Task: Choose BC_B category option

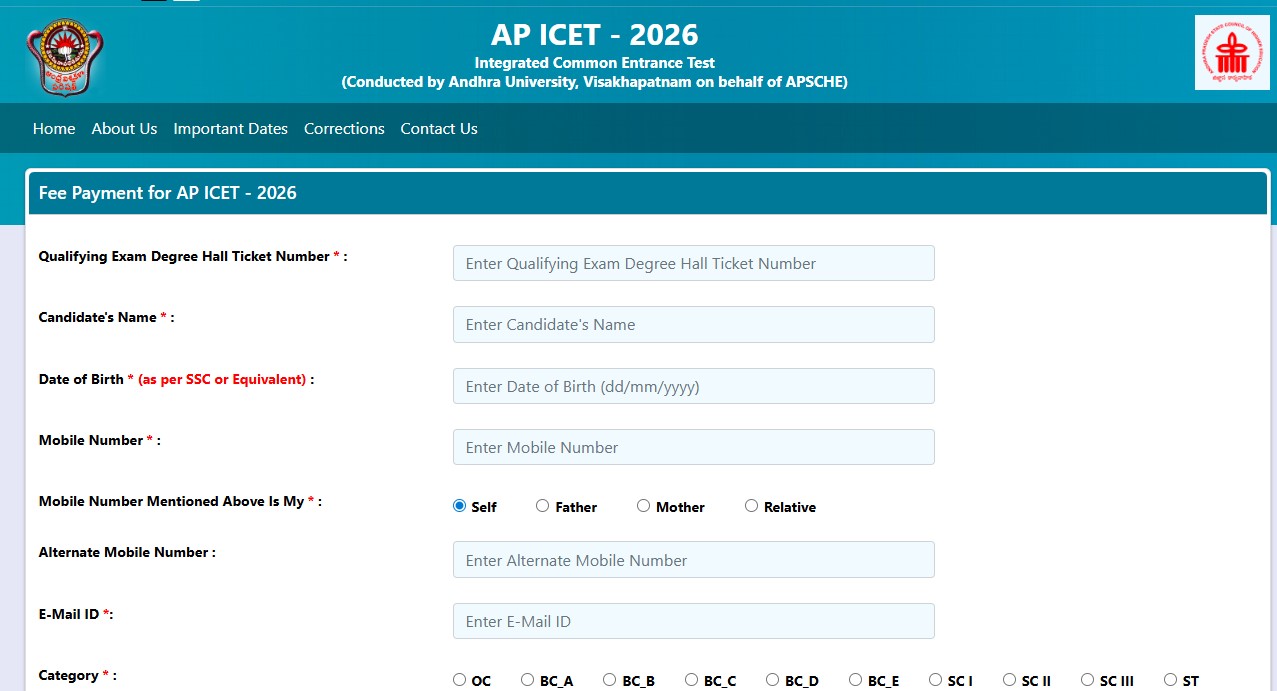Action: point(608,679)
